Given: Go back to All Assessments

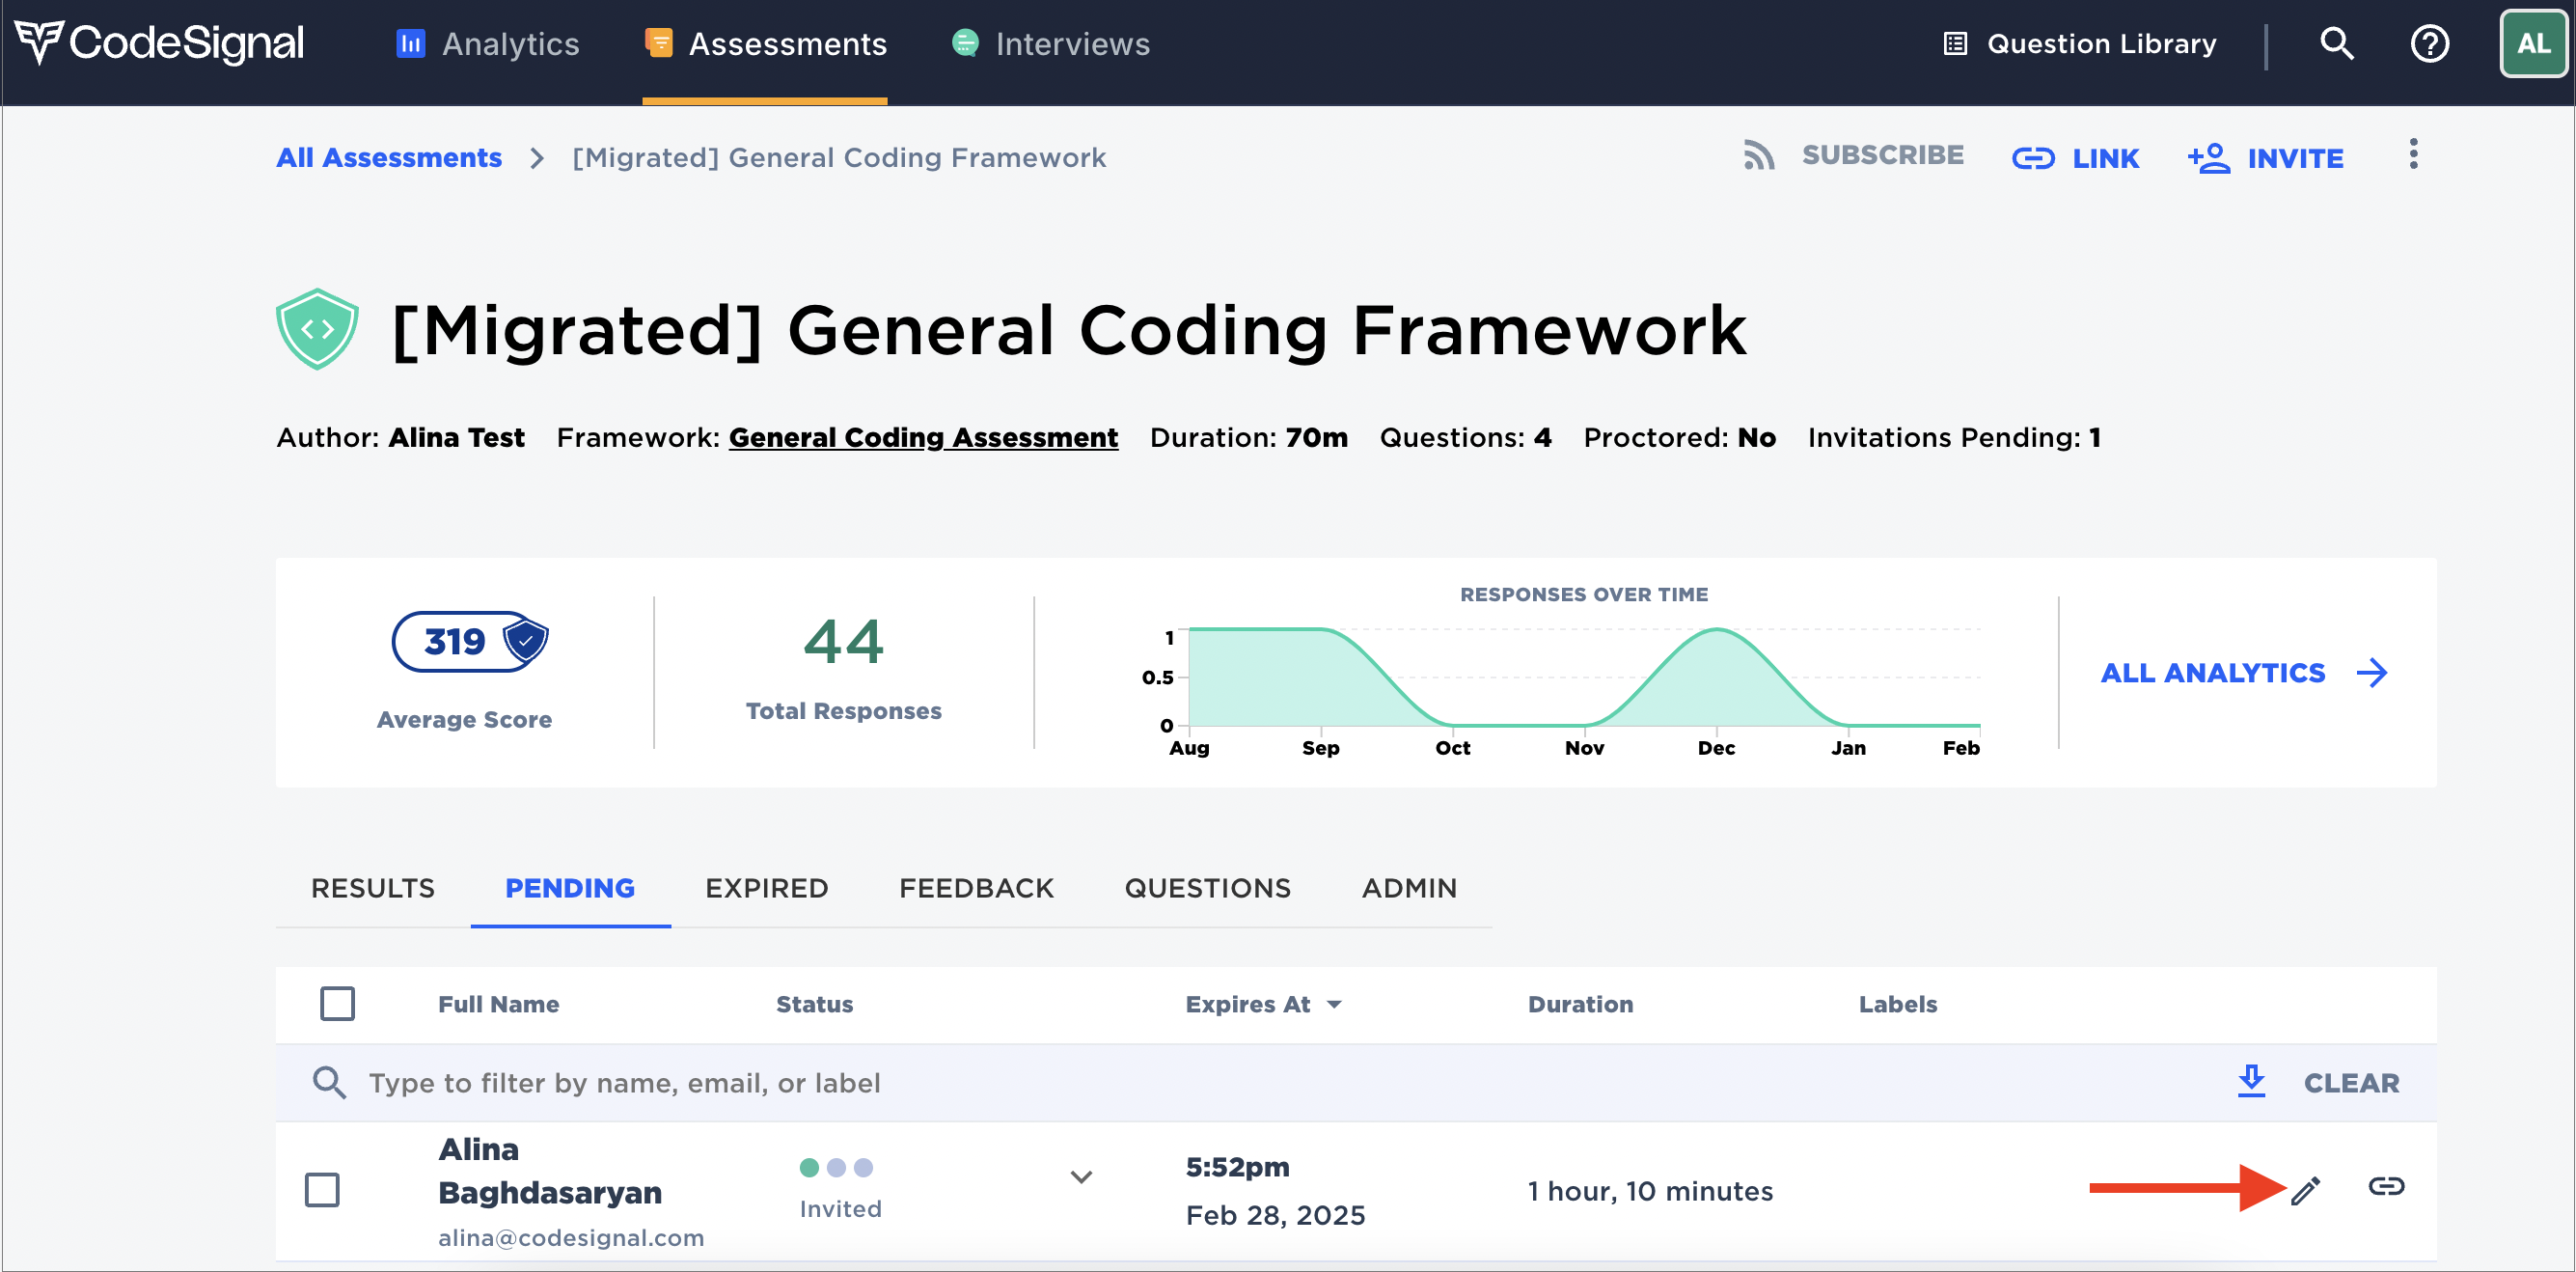Looking at the screenshot, I should [x=389, y=157].
